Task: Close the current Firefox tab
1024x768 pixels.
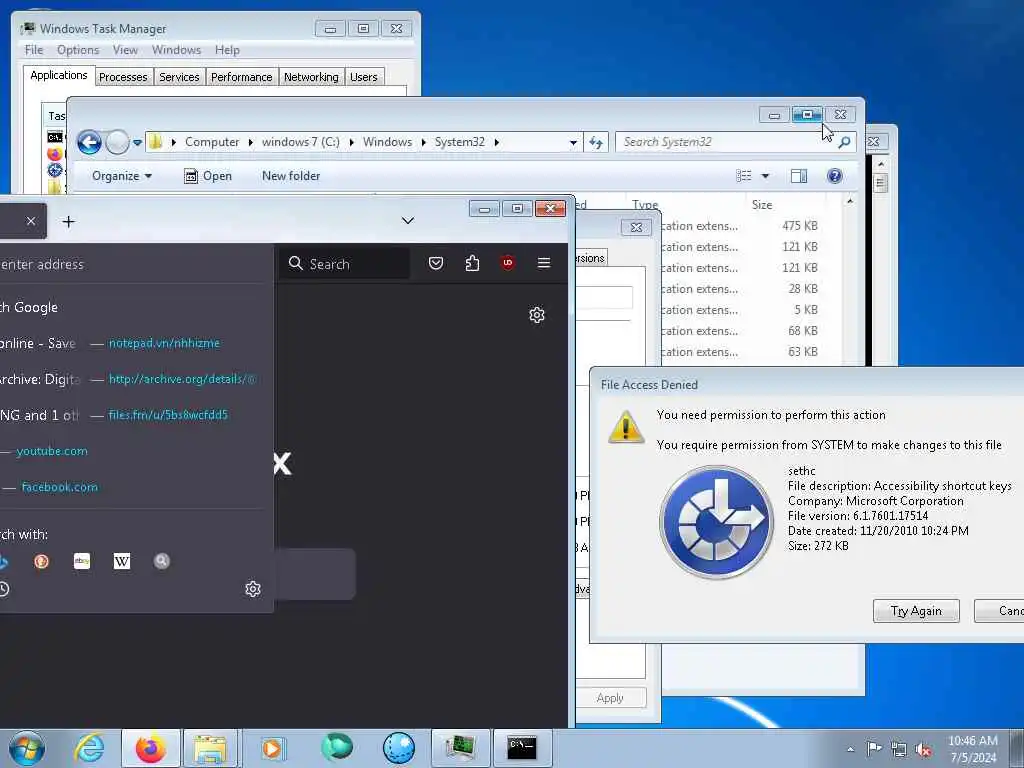Action: coord(31,221)
